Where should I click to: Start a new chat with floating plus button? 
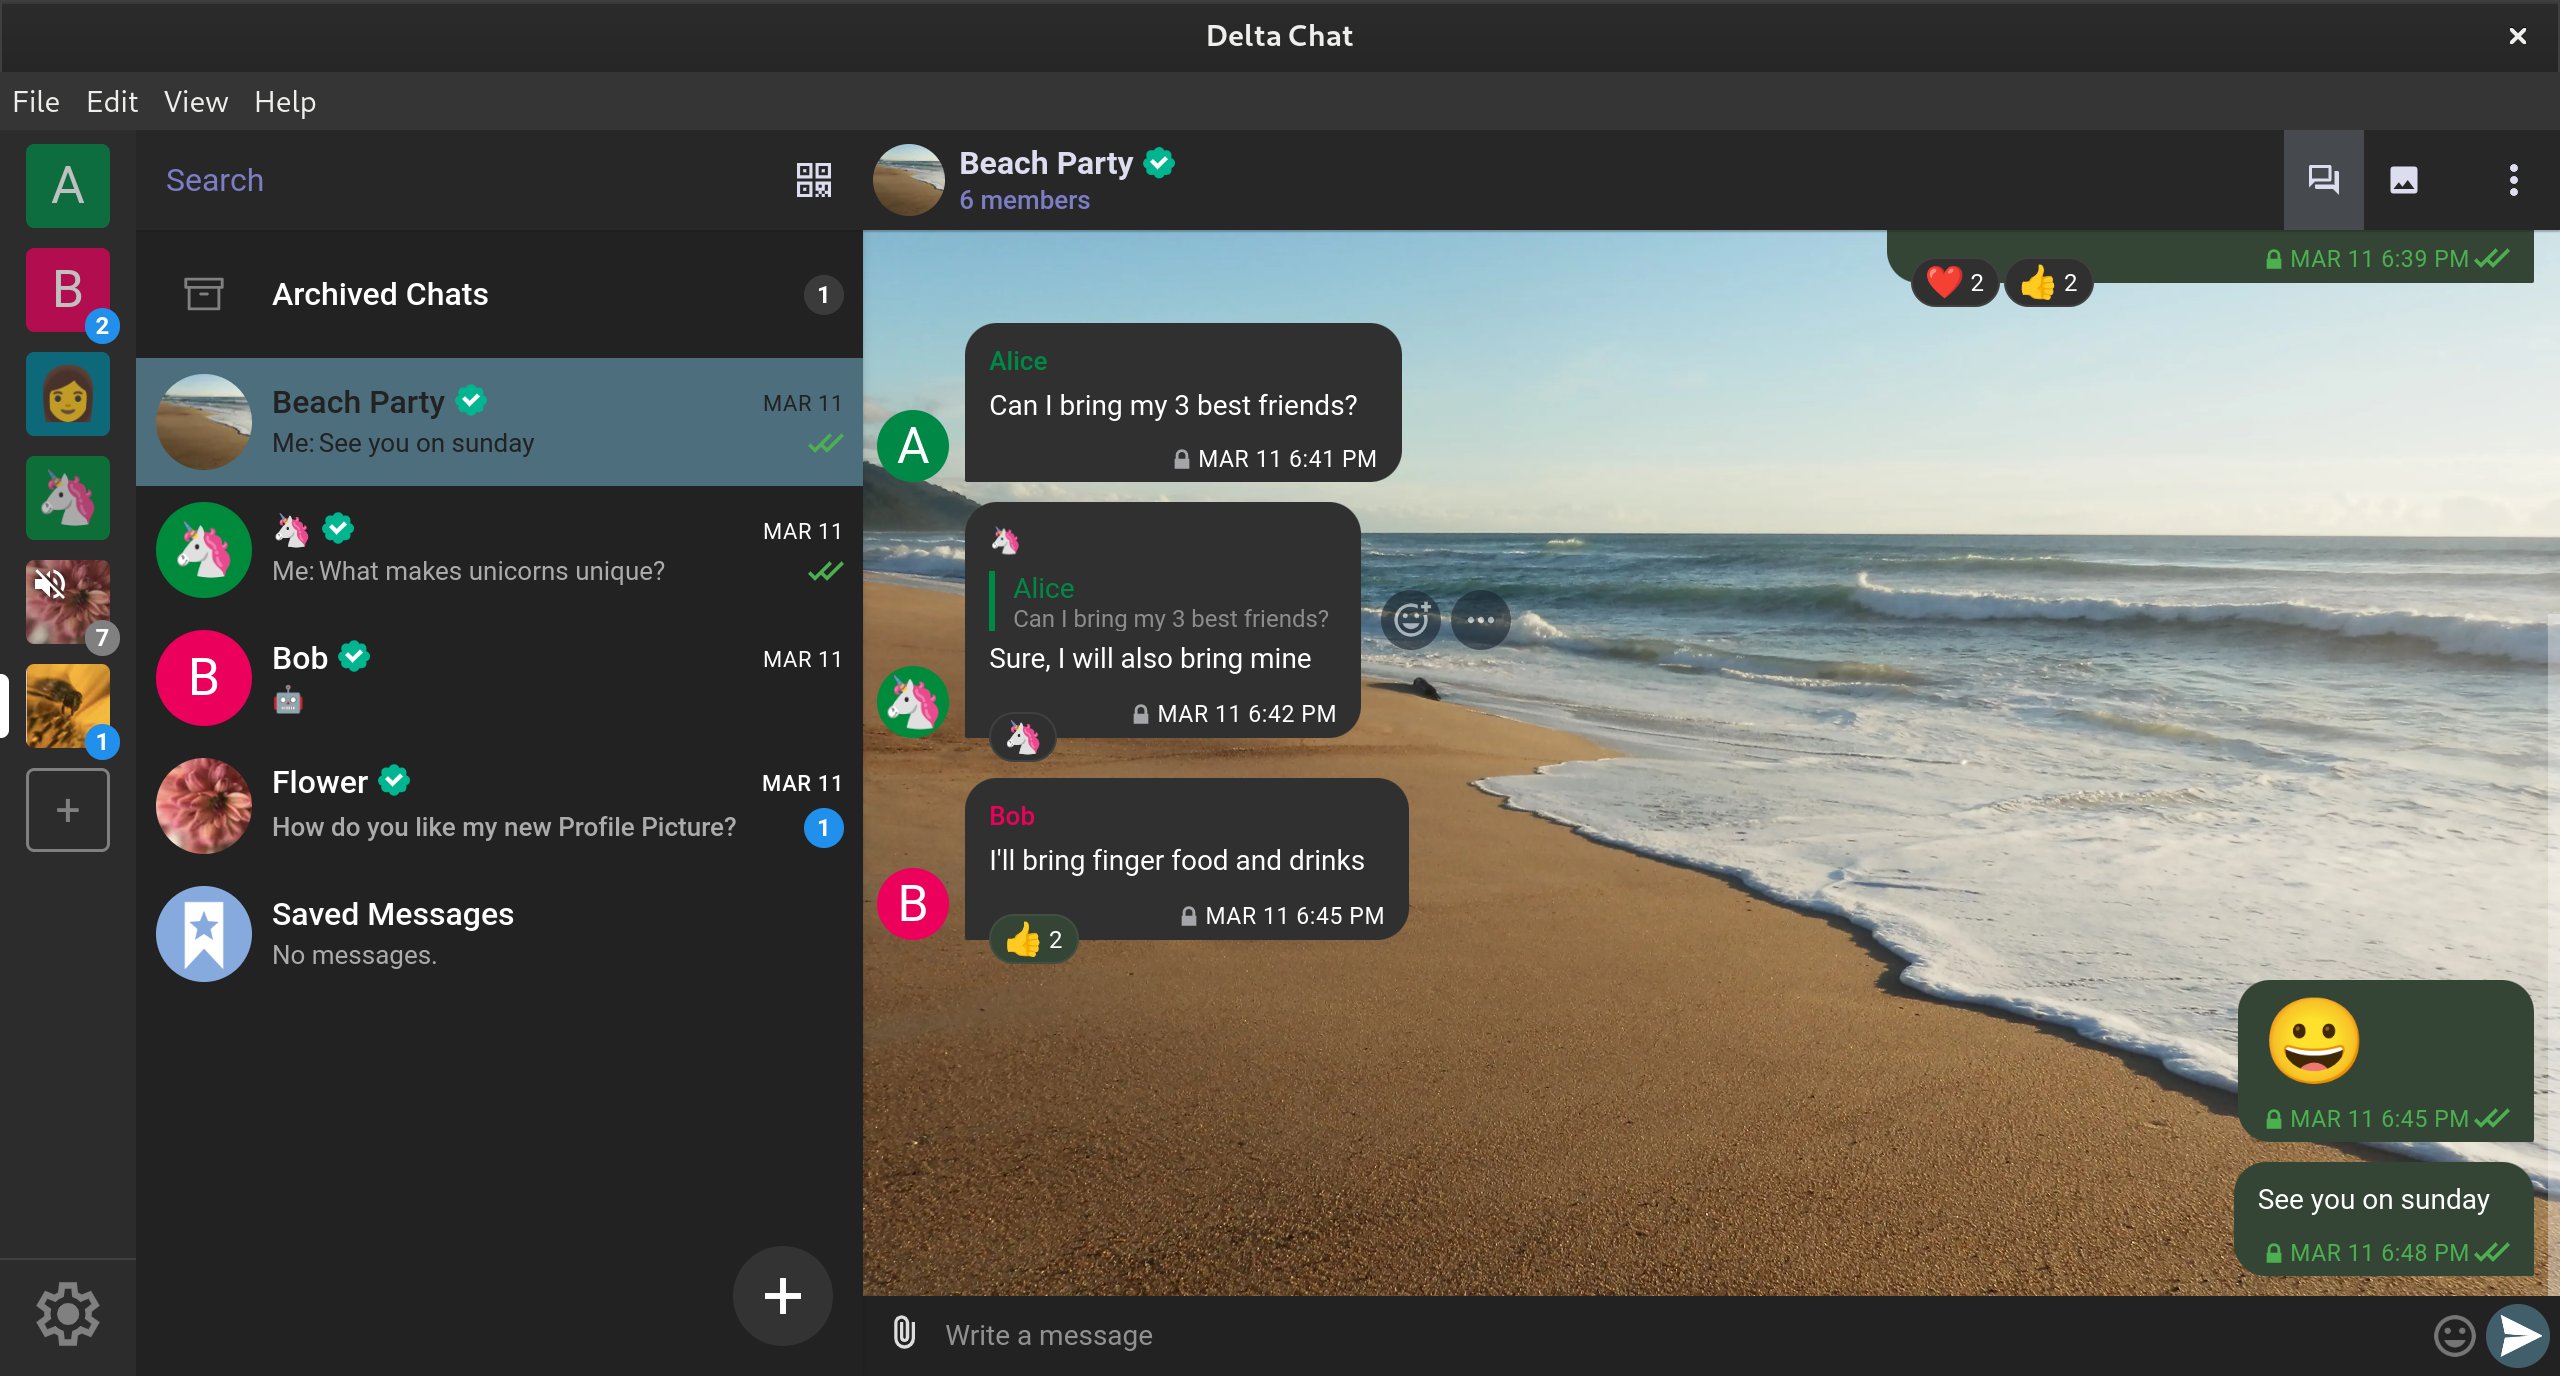[x=782, y=1296]
